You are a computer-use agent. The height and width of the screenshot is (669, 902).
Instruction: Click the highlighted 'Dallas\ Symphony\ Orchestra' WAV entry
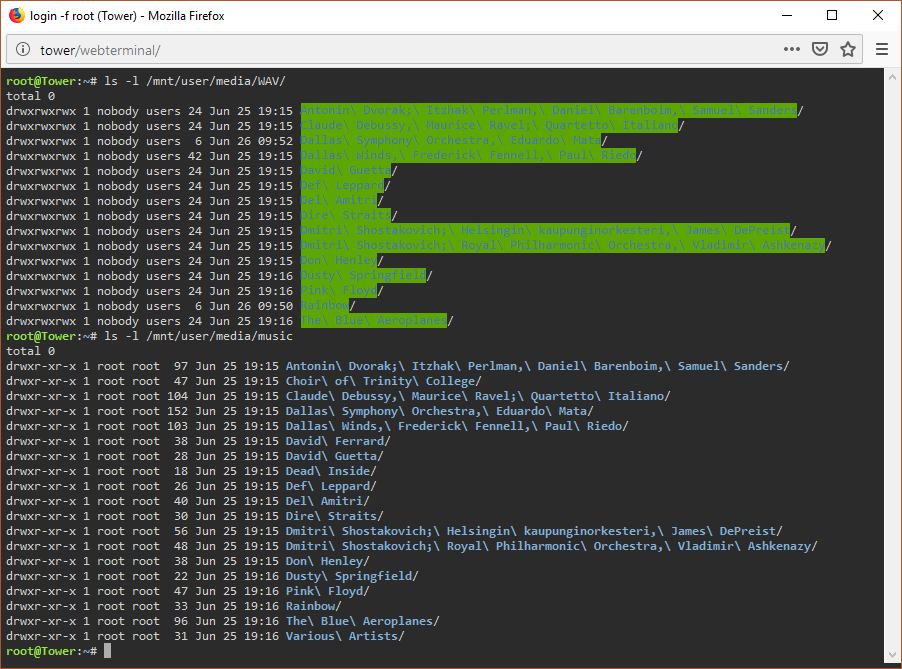(x=451, y=140)
